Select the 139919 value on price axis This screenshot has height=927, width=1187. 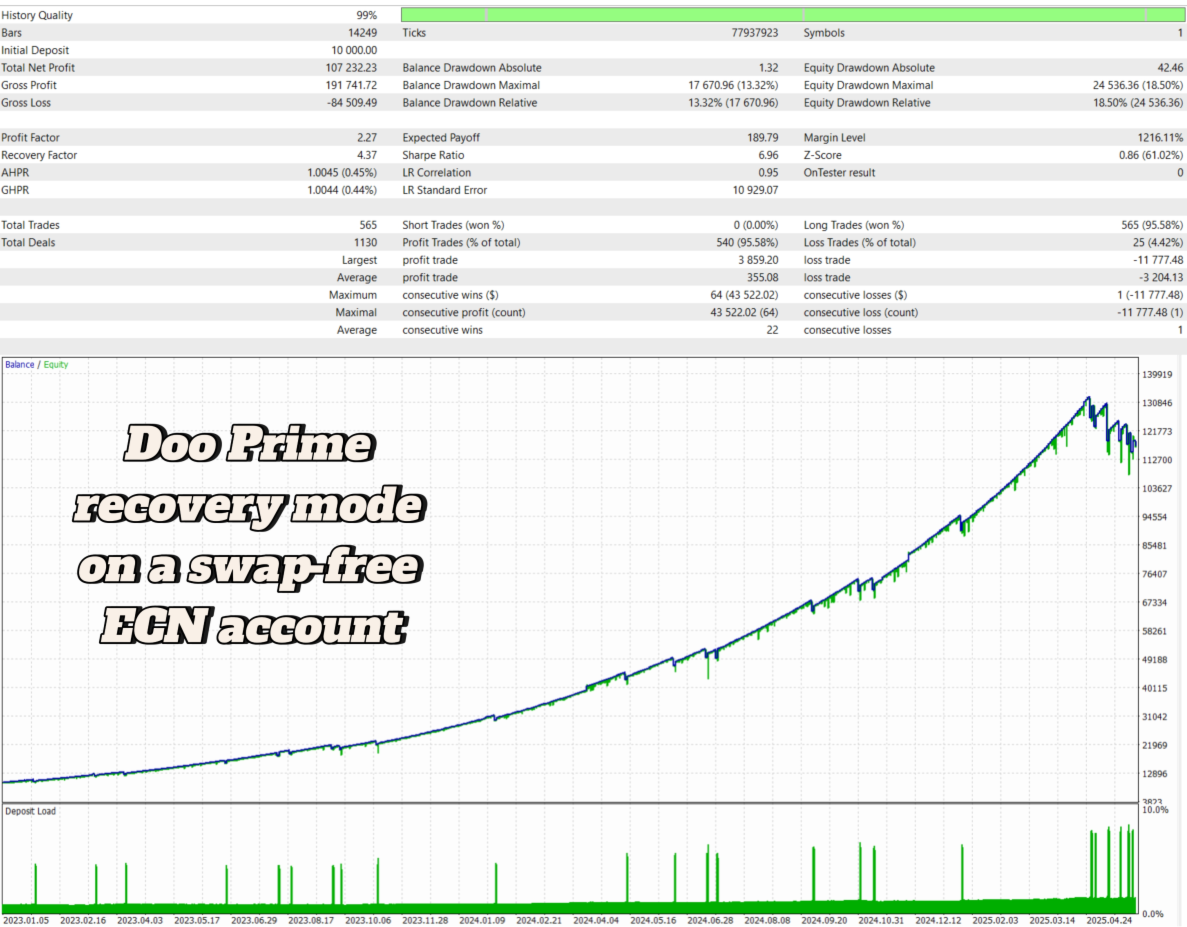1157,374
